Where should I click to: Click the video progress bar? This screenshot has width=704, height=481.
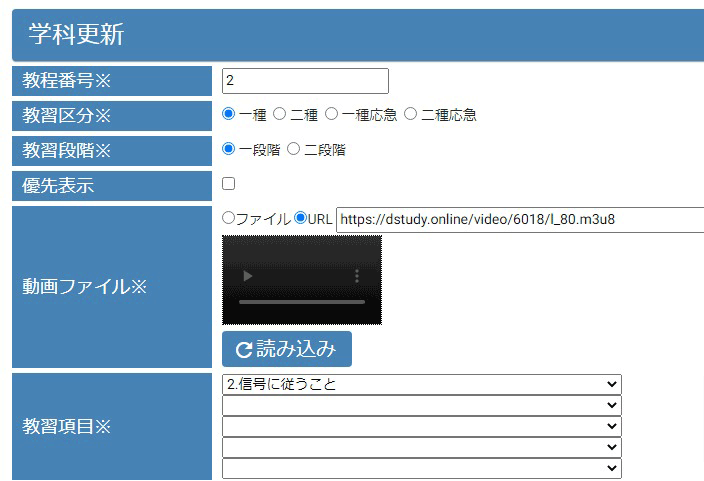point(301,302)
